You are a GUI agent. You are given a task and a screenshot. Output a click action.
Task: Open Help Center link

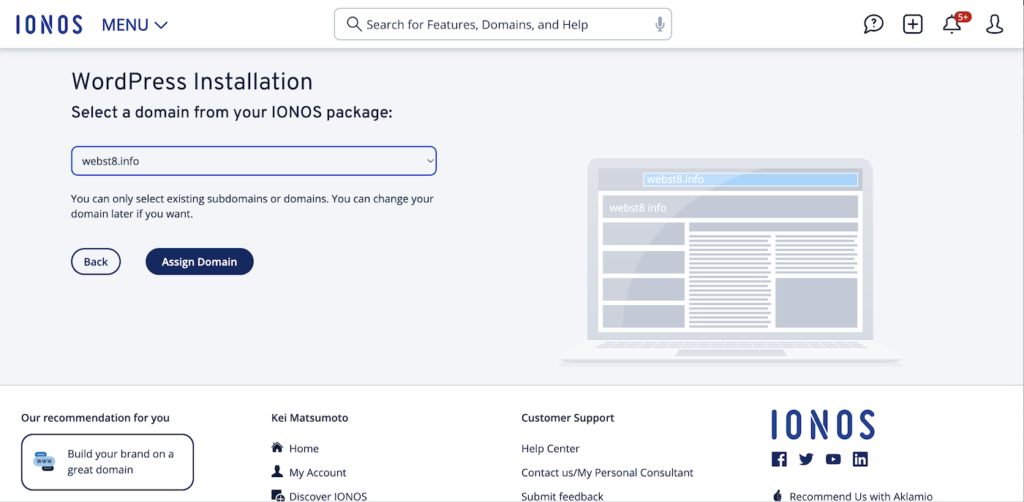click(550, 449)
